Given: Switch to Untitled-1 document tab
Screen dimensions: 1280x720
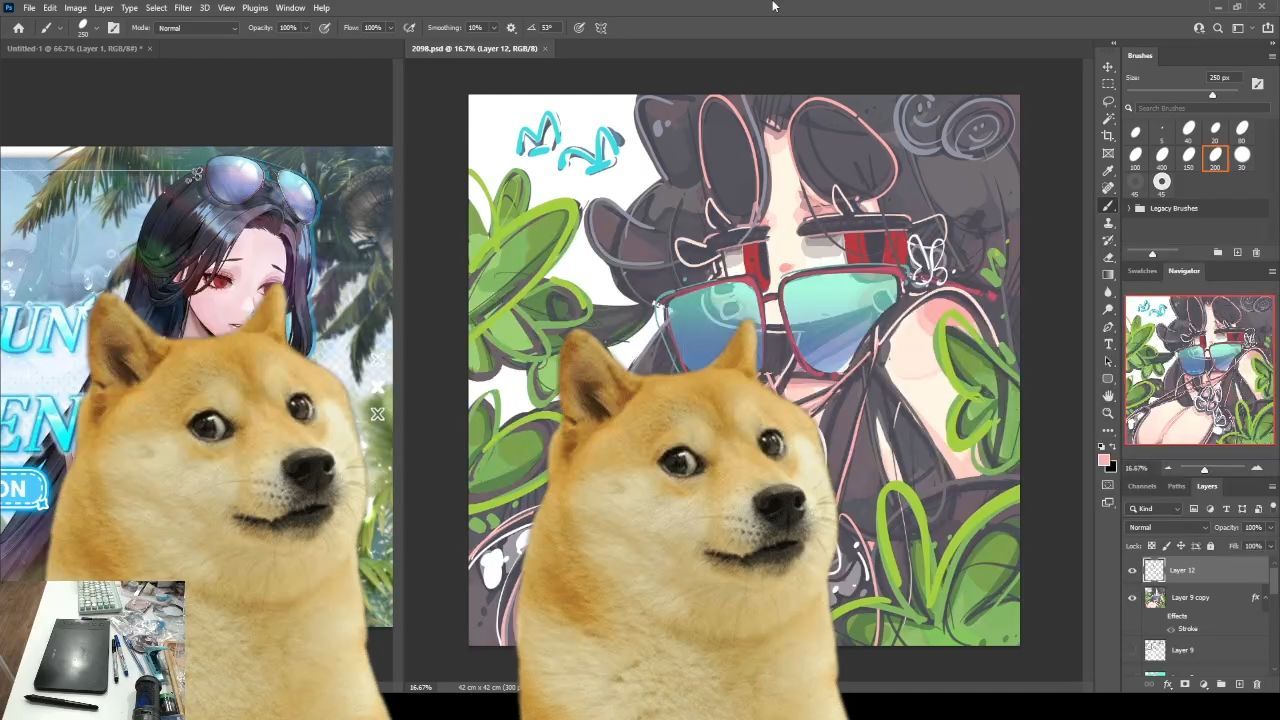Looking at the screenshot, I should 75,48.
